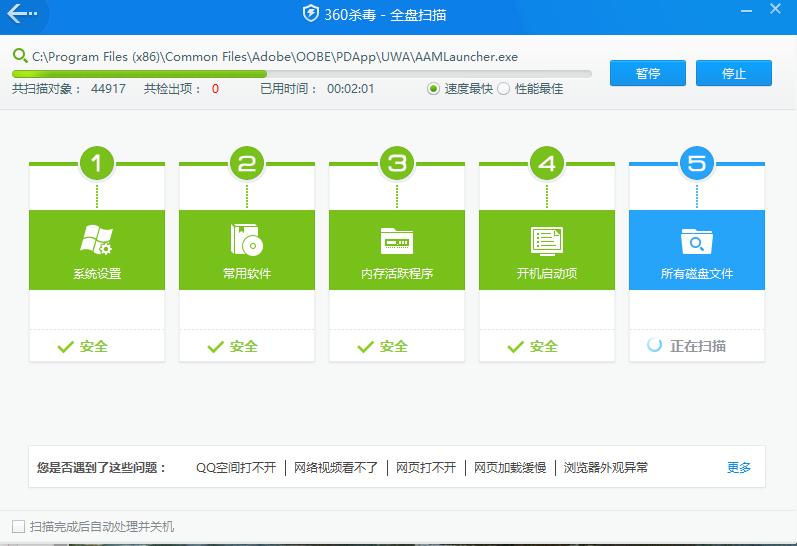Click the green checkmark under 开机启动项

[515, 347]
